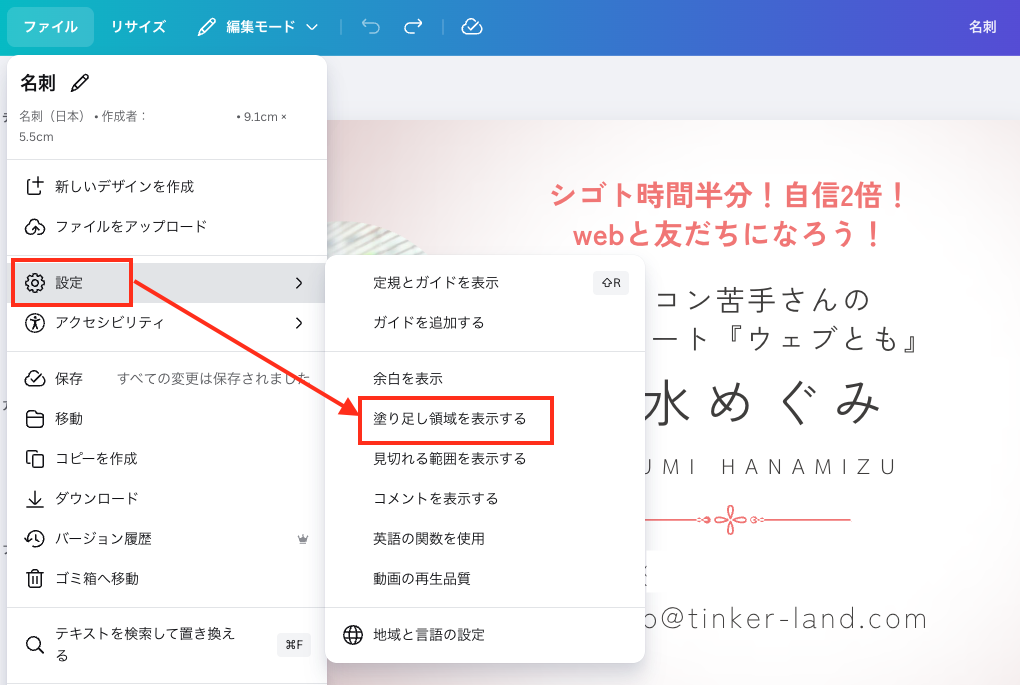The image size is (1020, 685).
Task: Click the download arrow icon
Action: click(35, 498)
